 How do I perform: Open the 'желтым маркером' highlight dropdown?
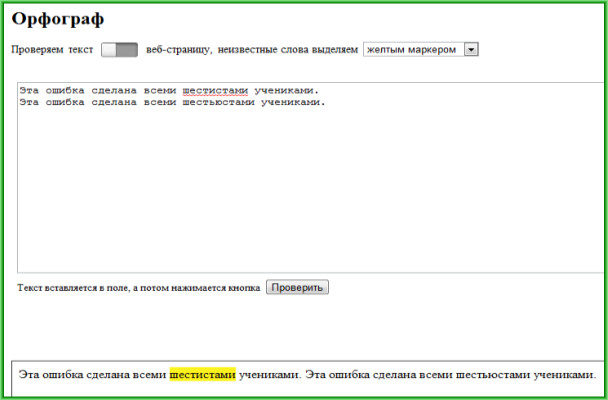[x=421, y=50]
